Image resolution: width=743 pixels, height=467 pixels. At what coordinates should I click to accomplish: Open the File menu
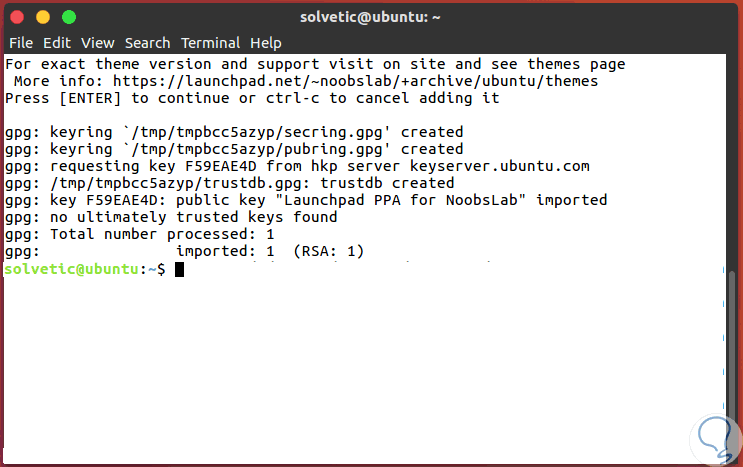click(21, 43)
